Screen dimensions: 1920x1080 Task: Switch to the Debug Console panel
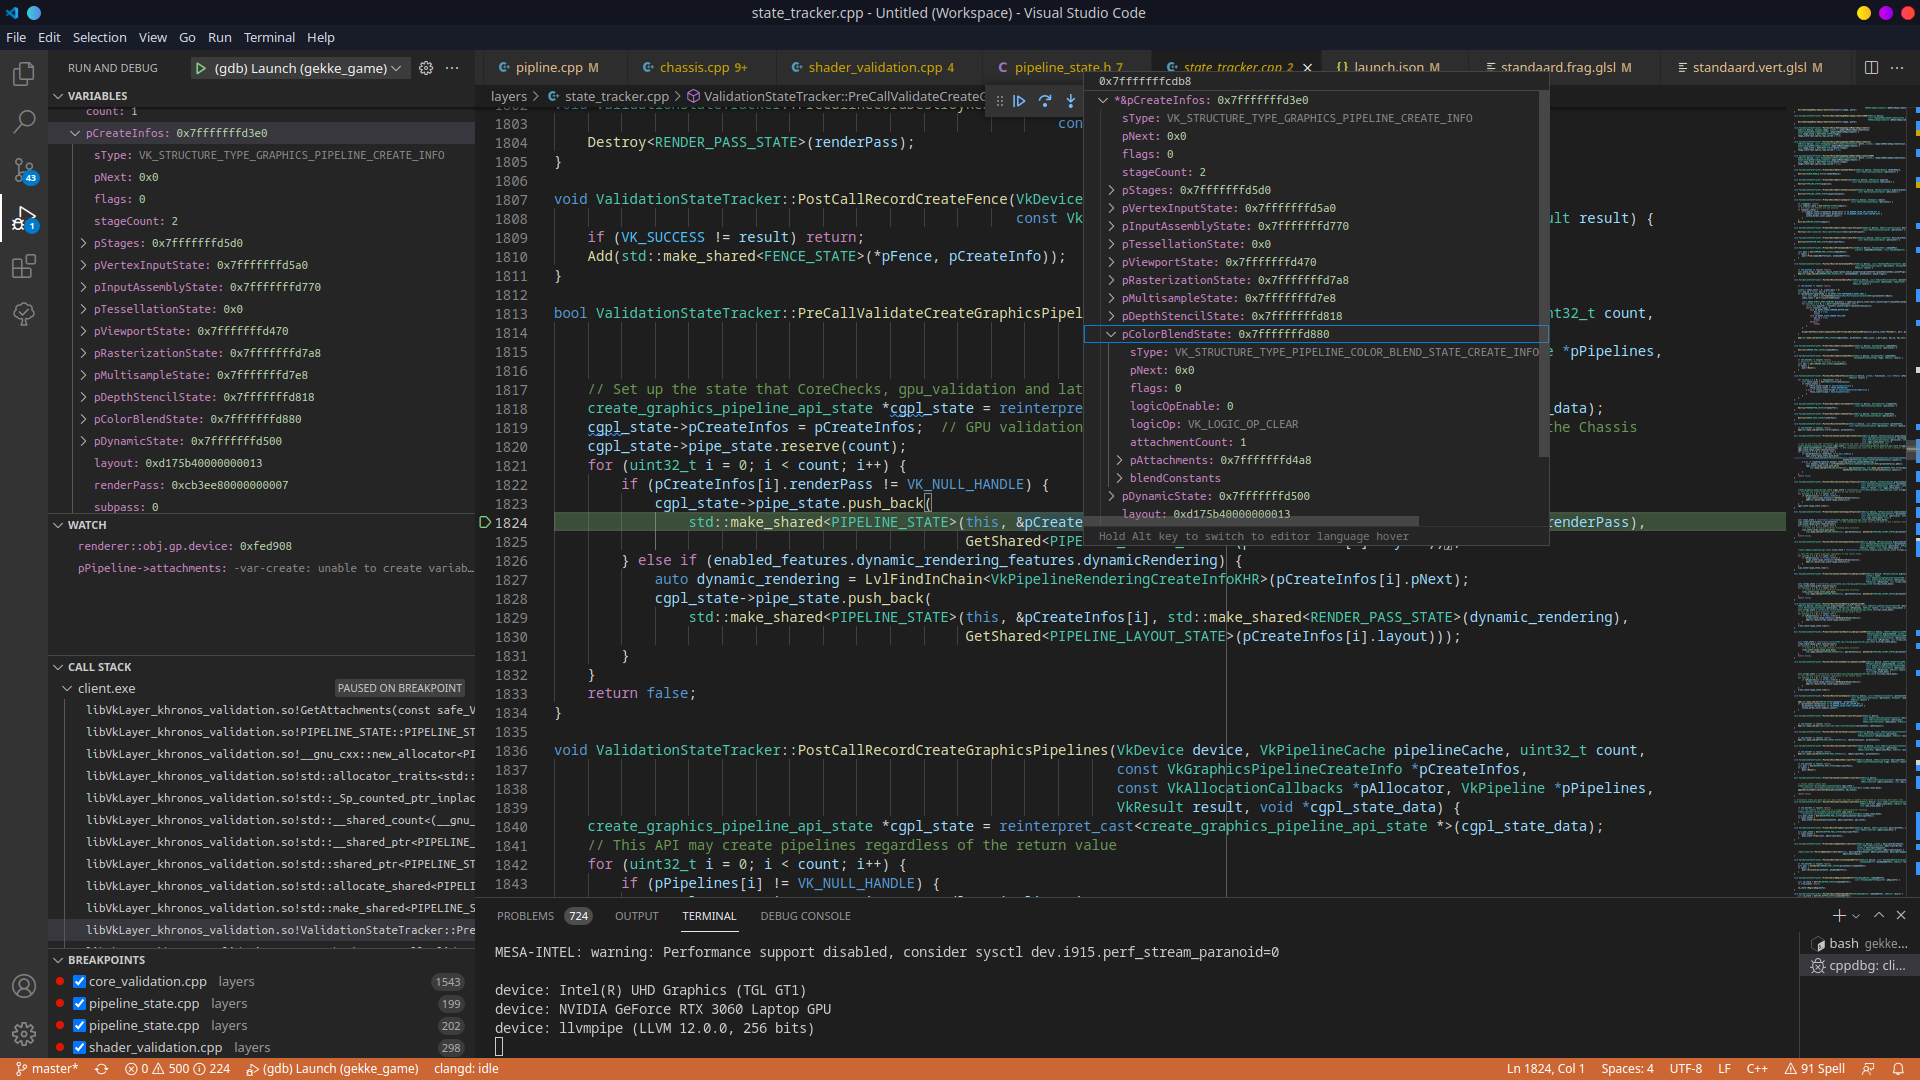click(x=805, y=915)
